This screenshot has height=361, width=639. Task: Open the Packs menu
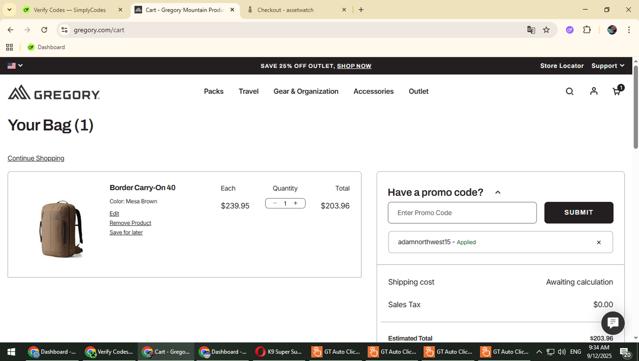[214, 91]
